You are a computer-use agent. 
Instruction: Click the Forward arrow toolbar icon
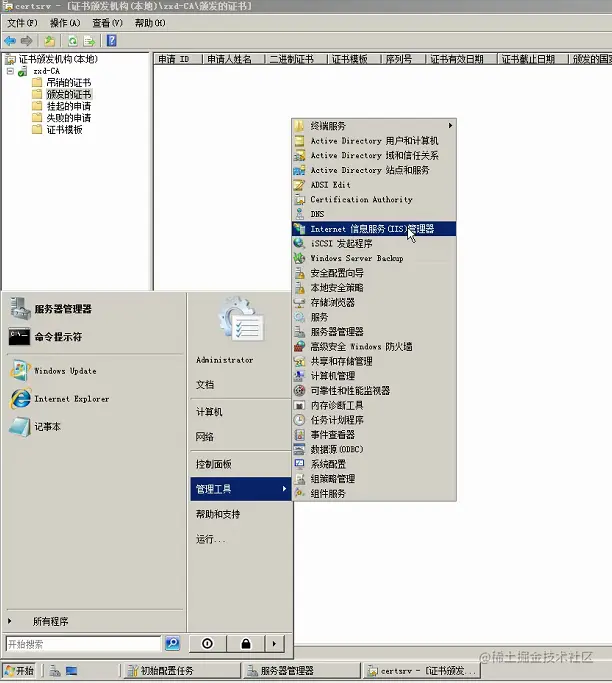tap(27, 41)
